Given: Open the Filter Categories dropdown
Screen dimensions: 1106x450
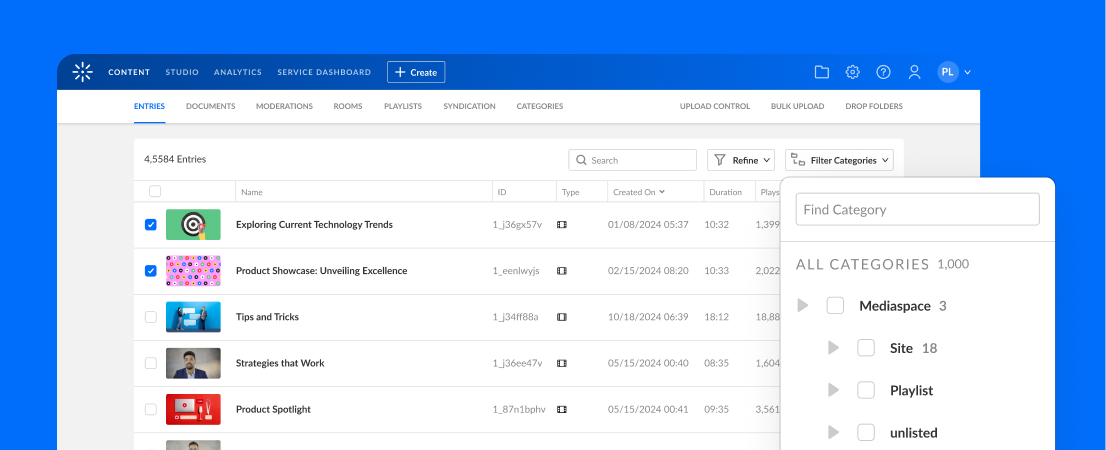Looking at the screenshot, I should (x=839, y=160).
